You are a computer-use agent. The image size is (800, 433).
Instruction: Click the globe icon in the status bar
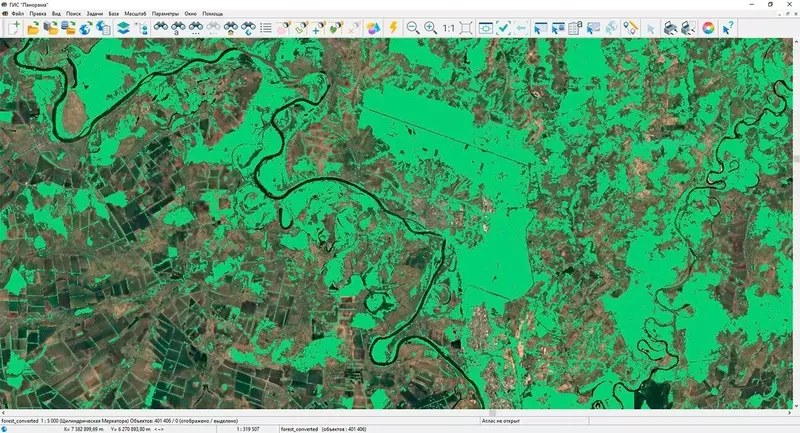click(x=4, y=429)
